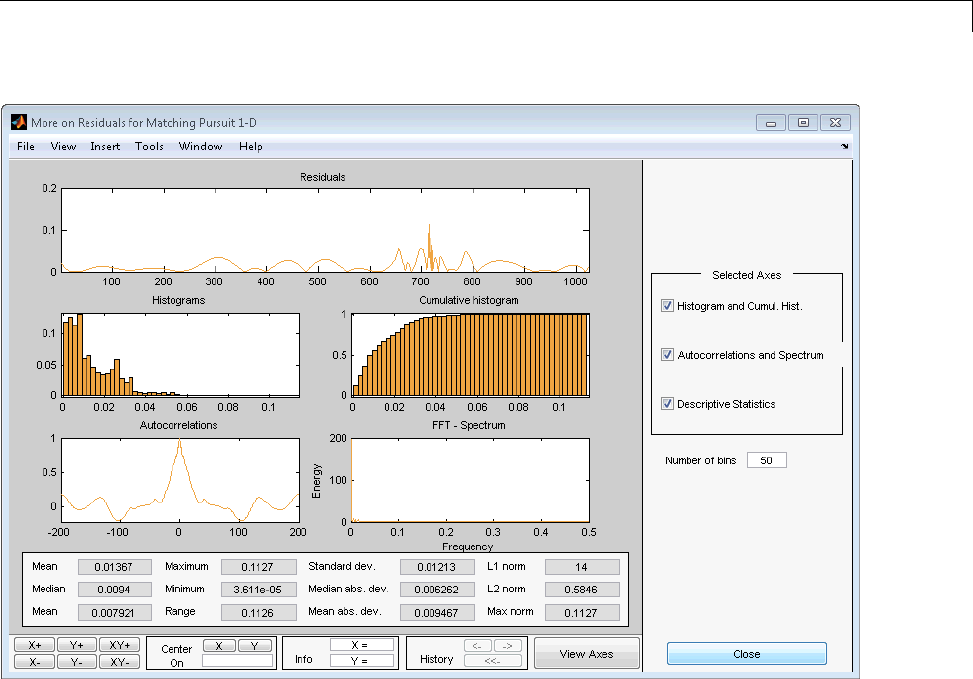Click the View Axes button
973x679 pixels.
586,654
